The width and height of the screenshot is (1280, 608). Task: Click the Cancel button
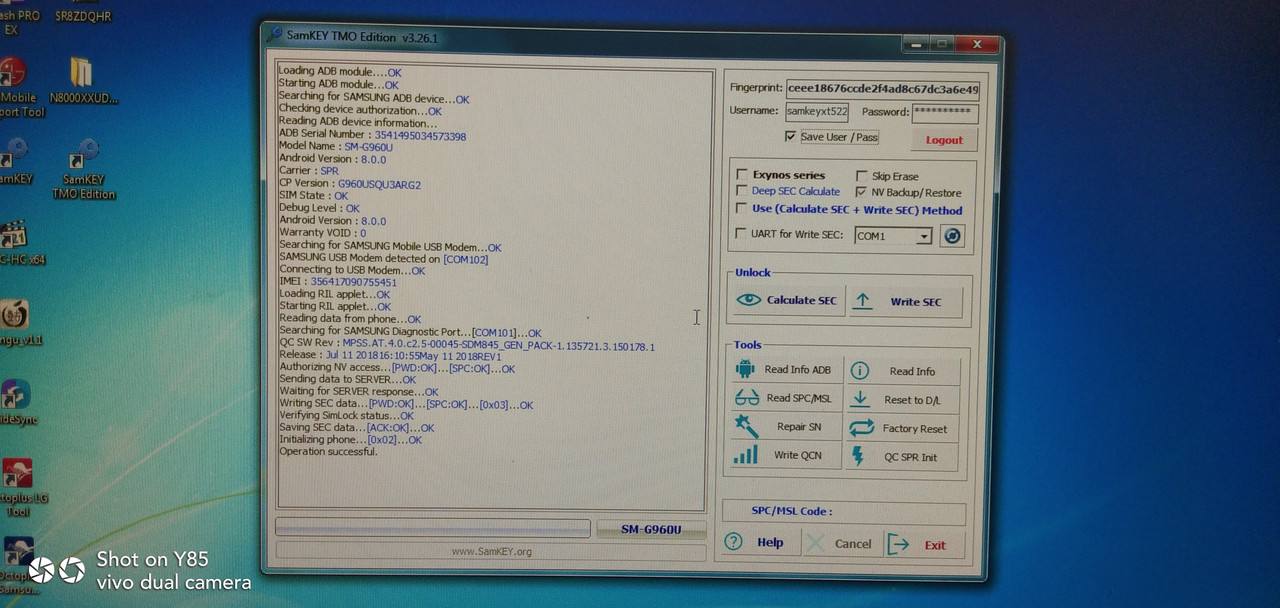[x=842, y=544]
